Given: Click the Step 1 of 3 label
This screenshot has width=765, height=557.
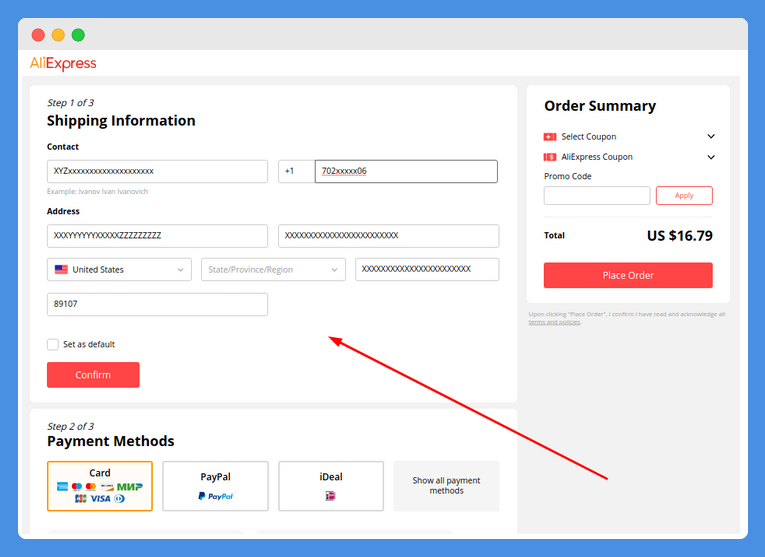Looking at the screenshot, I should 70,103.
